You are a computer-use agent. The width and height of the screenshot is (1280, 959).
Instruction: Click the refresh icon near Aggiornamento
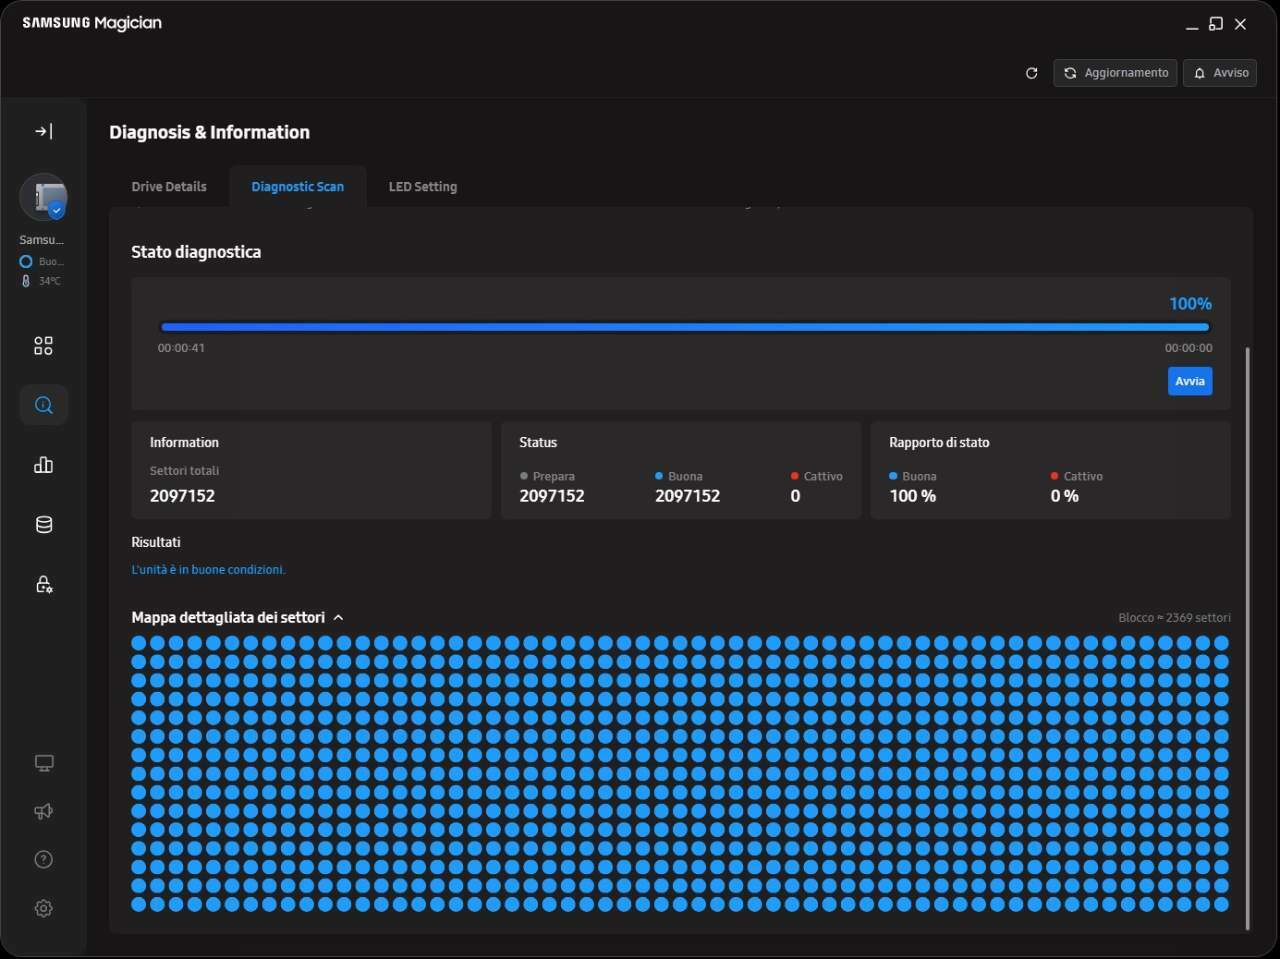(x=1031, y=73)
